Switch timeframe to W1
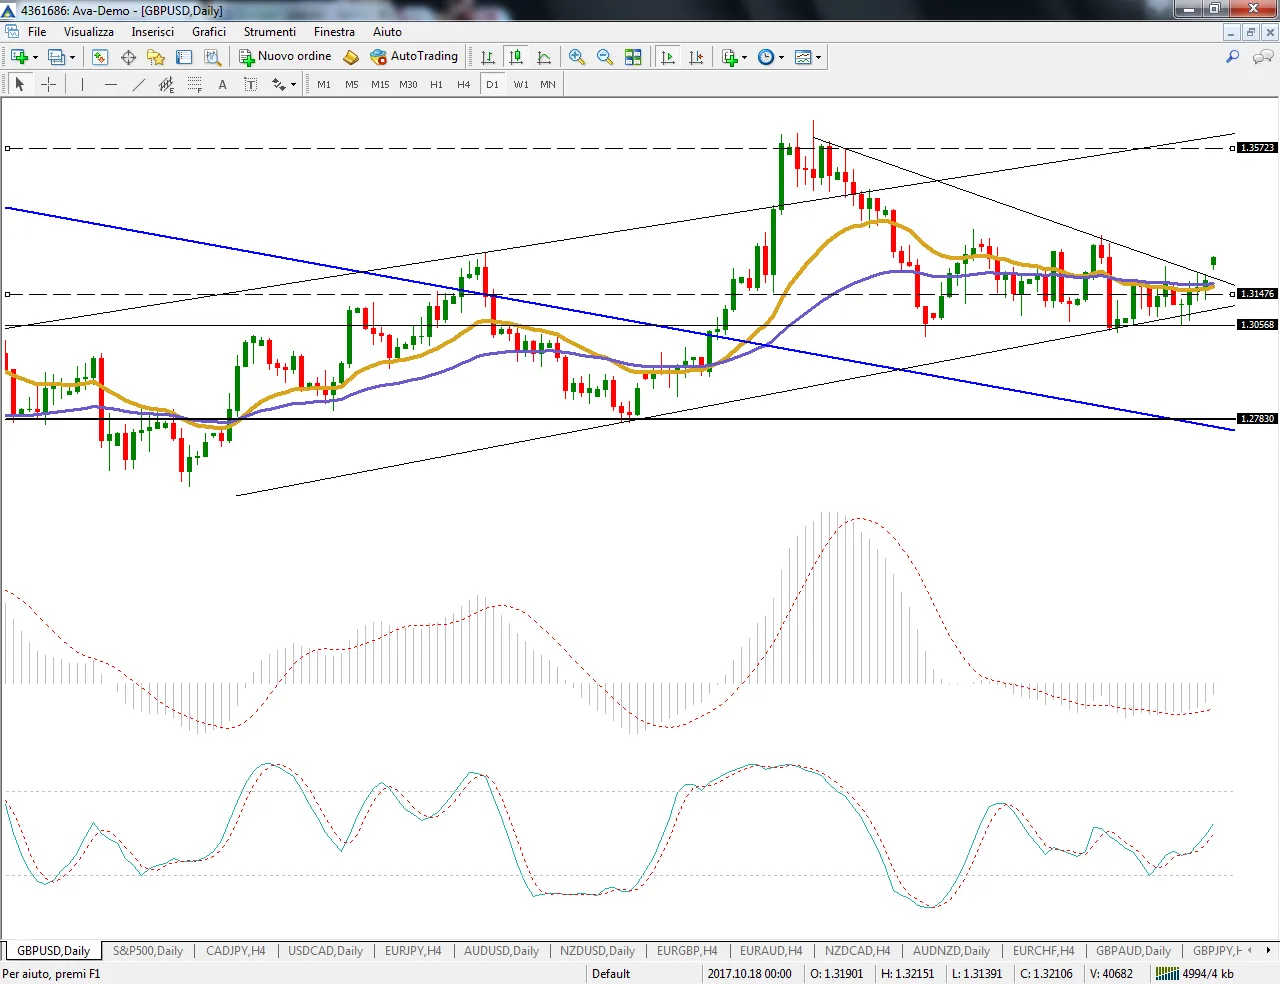The height and width of the screenshot is (984, 1280). pos(521,85)
